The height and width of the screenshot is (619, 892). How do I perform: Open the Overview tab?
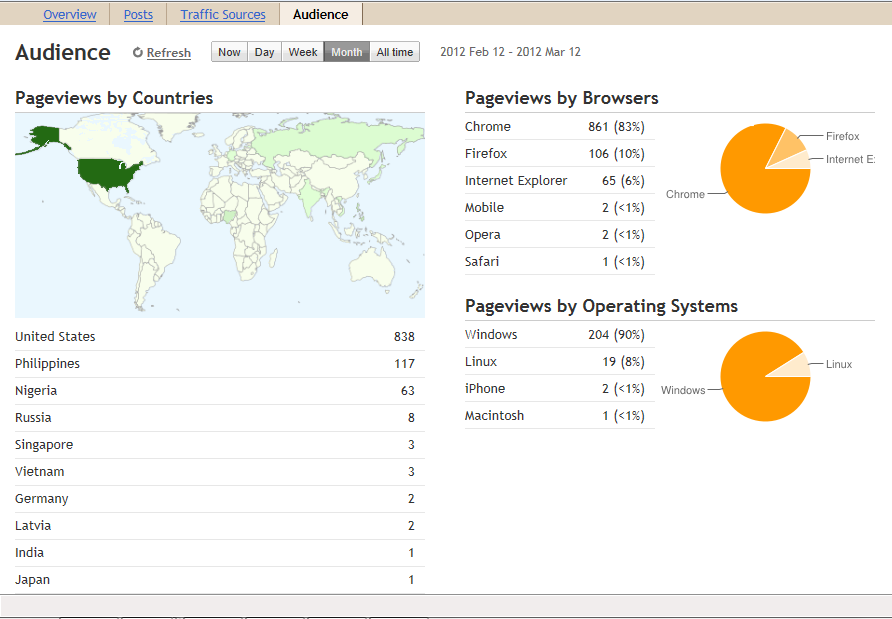coord(69,14)
